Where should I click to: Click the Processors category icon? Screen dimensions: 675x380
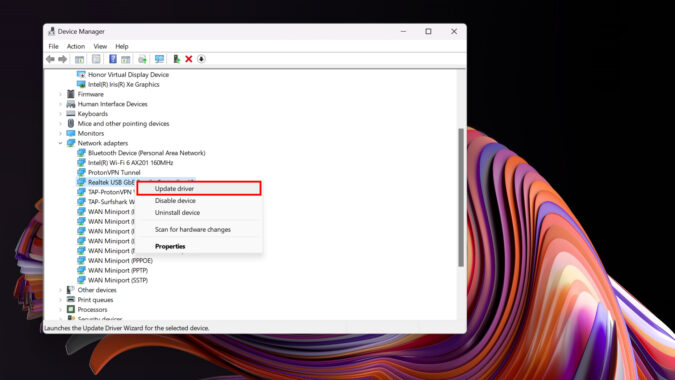[x=71, y=309]
